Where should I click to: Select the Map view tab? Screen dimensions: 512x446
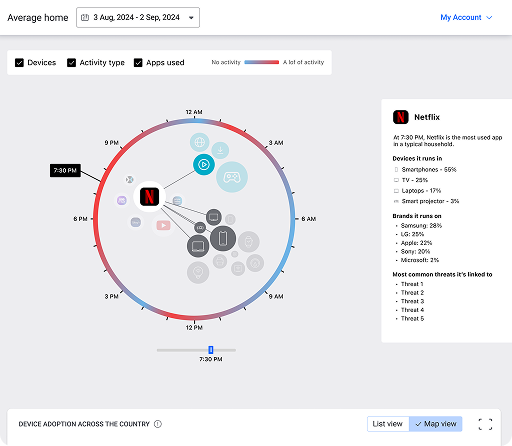436,424
